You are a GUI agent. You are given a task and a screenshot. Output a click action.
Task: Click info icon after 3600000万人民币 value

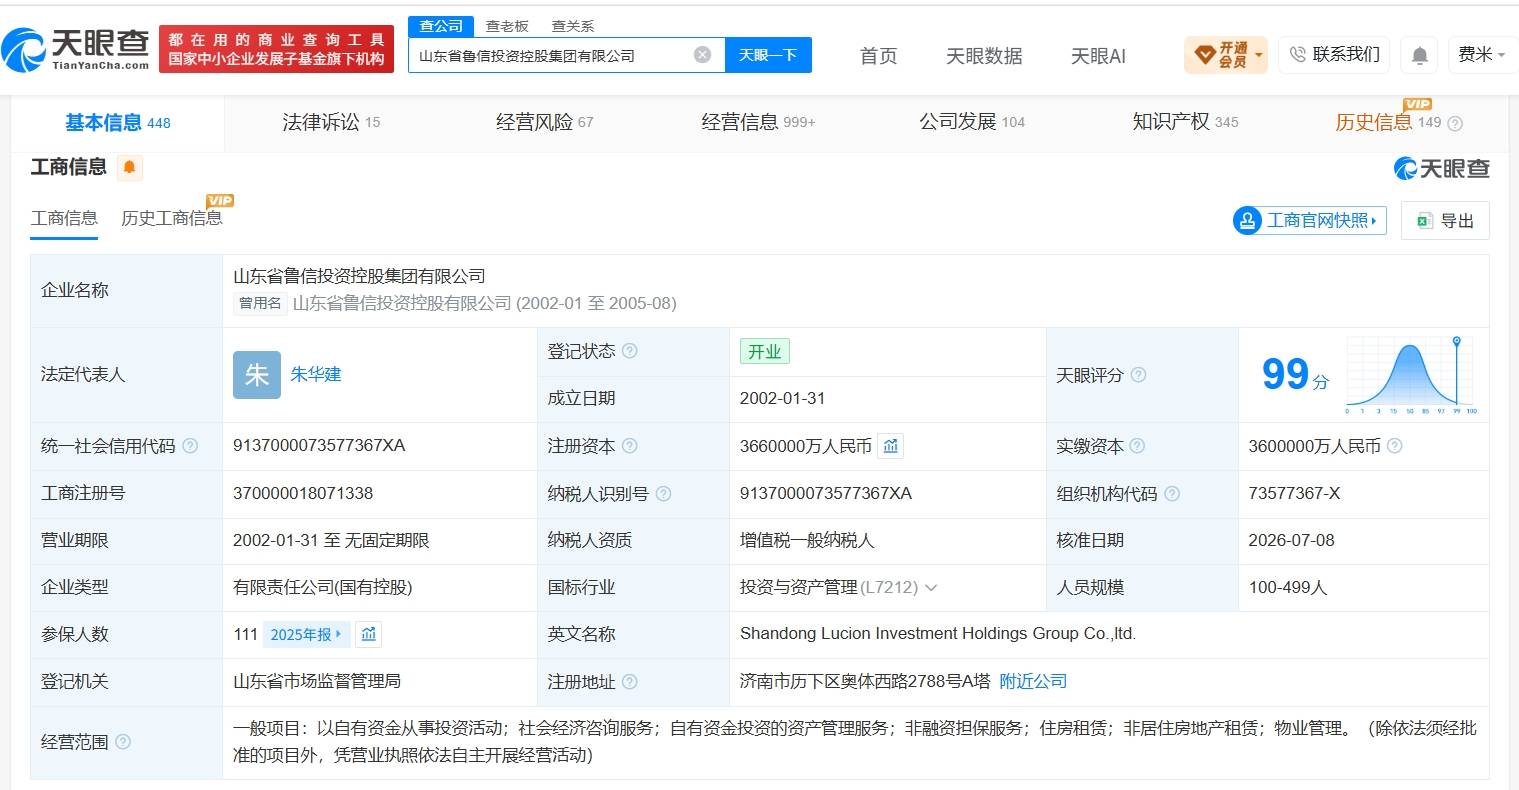1395,446
